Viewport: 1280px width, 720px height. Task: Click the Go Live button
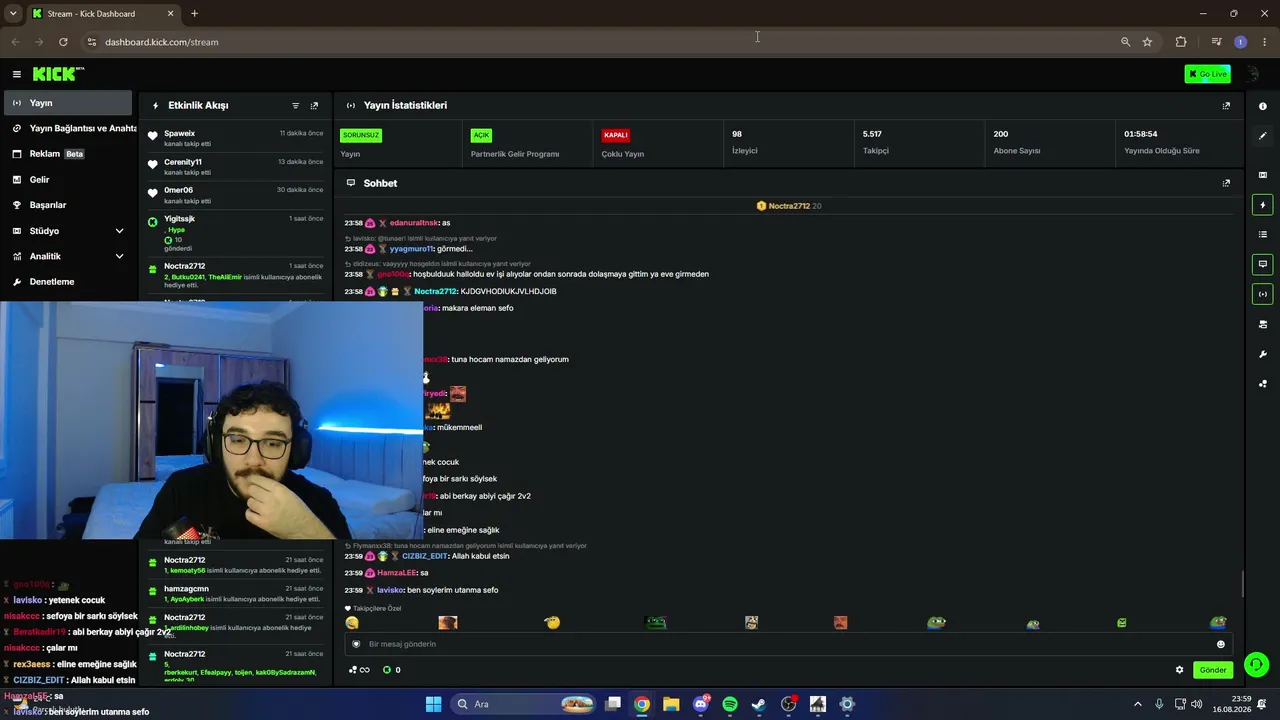point(1207,74)
